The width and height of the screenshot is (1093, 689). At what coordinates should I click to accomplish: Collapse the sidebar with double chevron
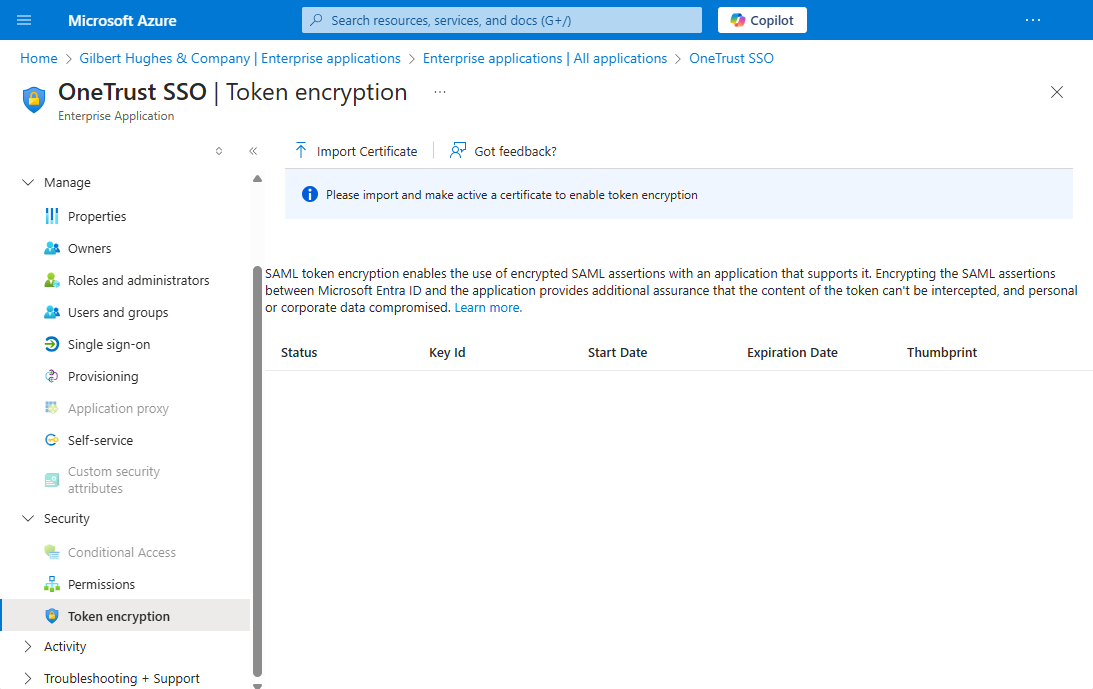(x=253, y=151)
